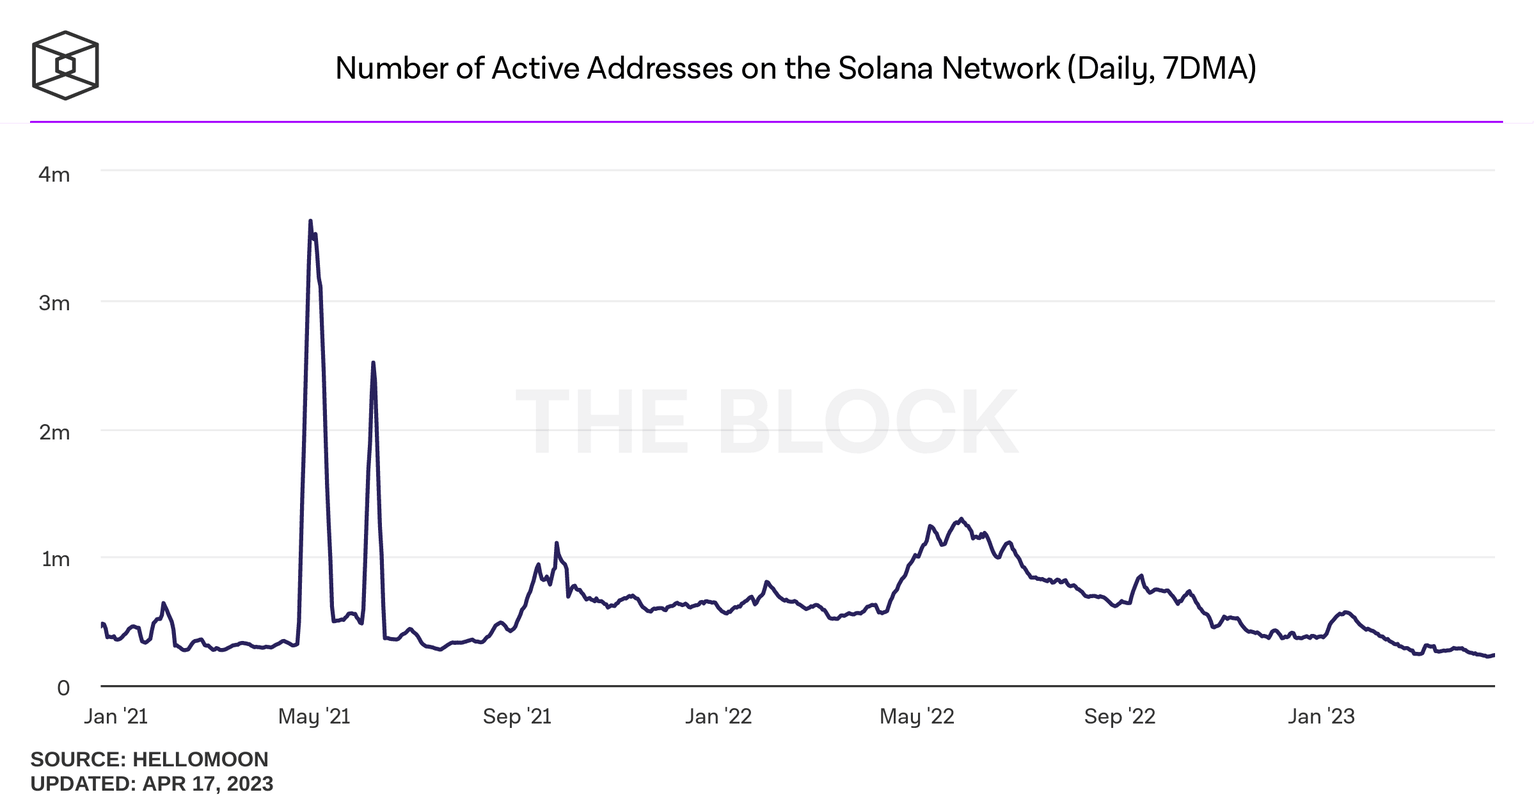Select the Jan '22 x-axis label

pyautogui.click(x=718, y=716)
